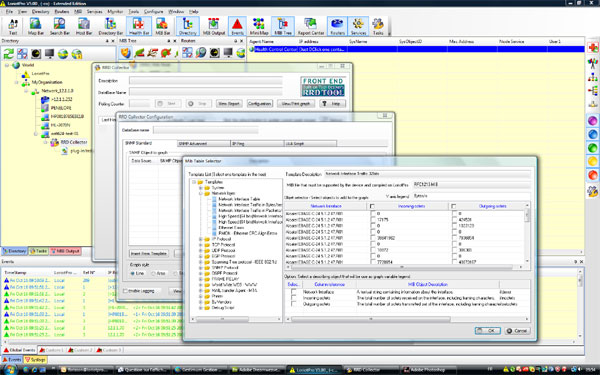Select the Area graph style radio button
600x375 pixels.
click(x=153, y=273)
